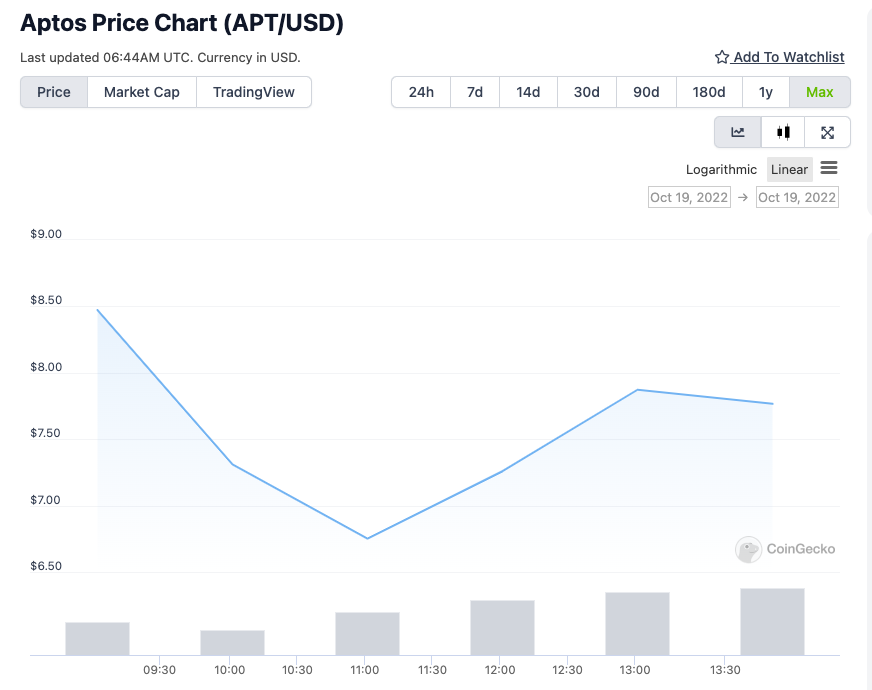This screenshot has width=872, height=690.
Task: Select the 24h time range
Action: click(421, 92)
